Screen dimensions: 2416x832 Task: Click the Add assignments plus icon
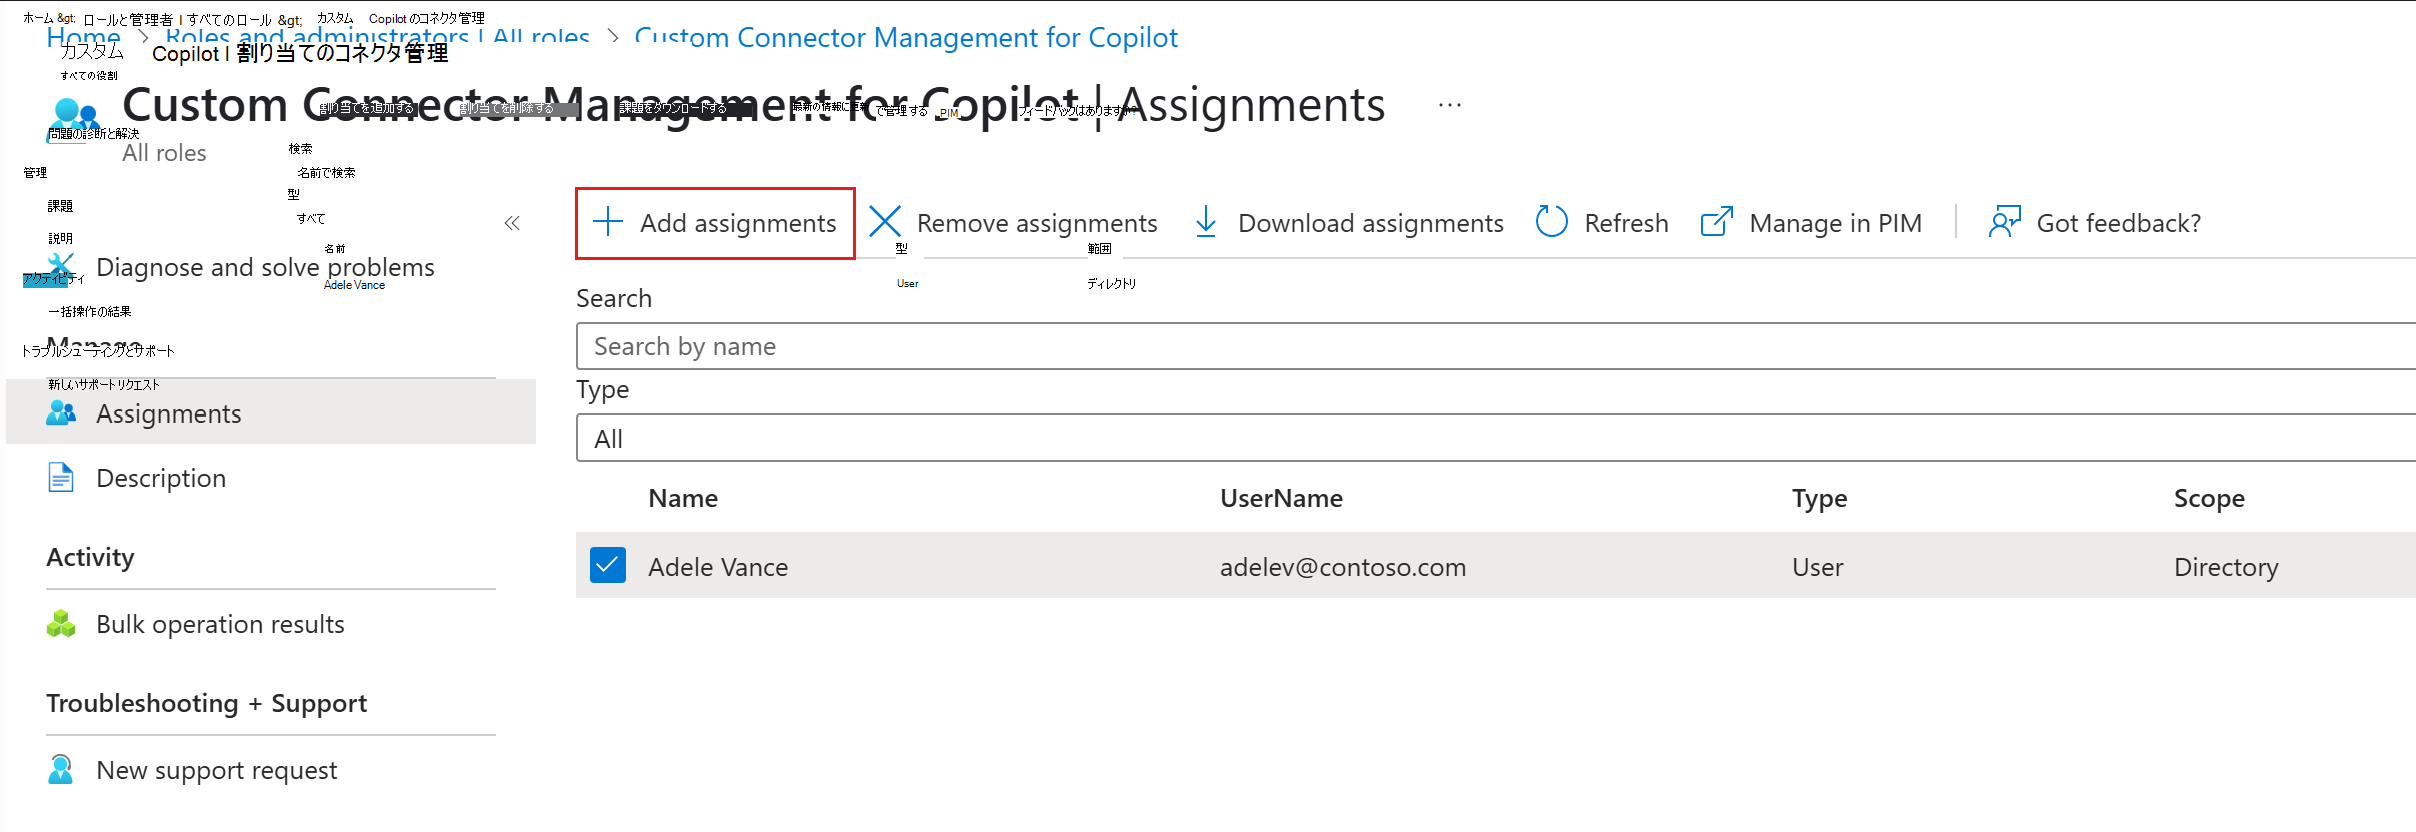pos(608,222)
